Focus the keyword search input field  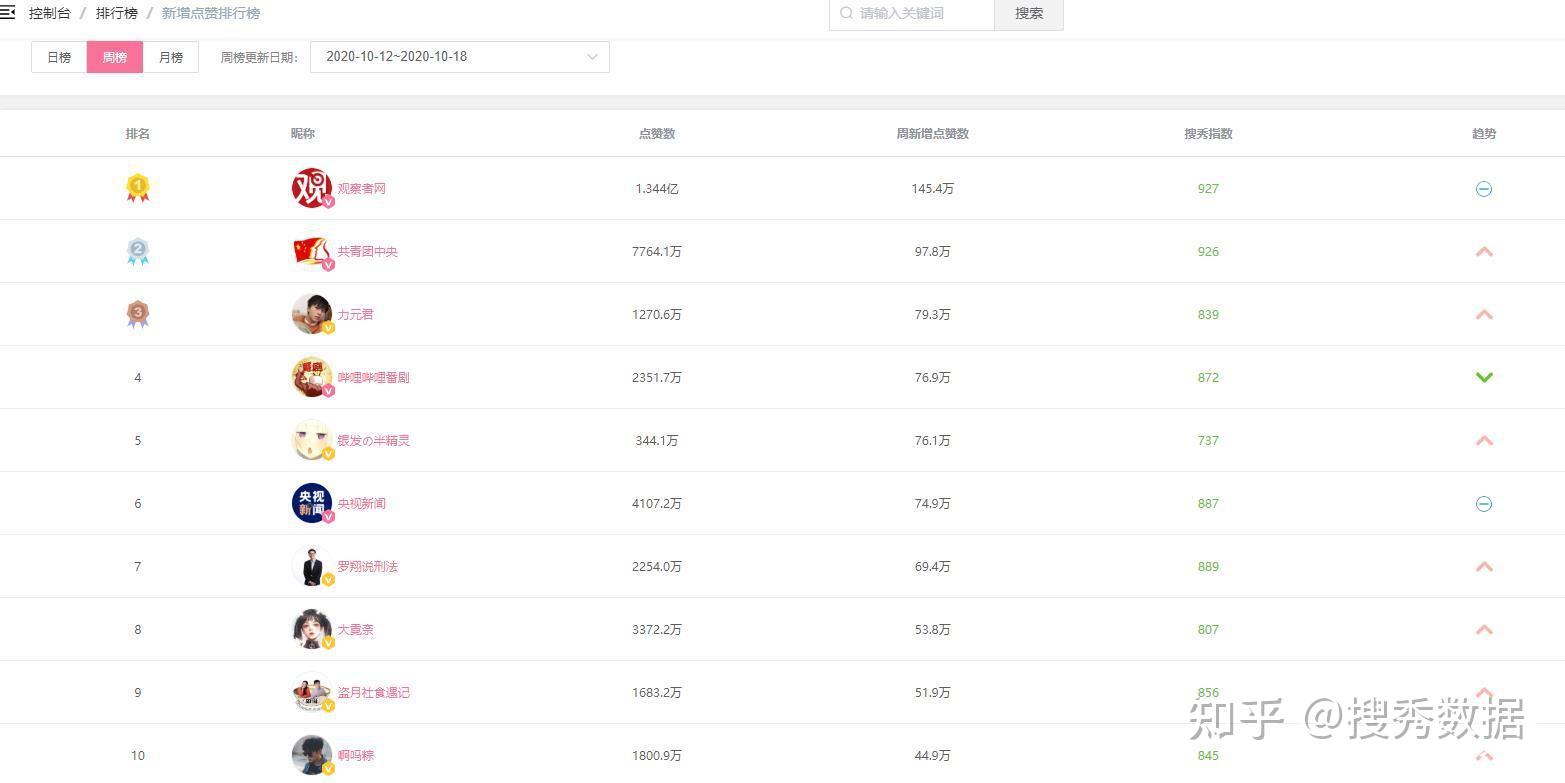pyautogui.click(x=912, y=13)
